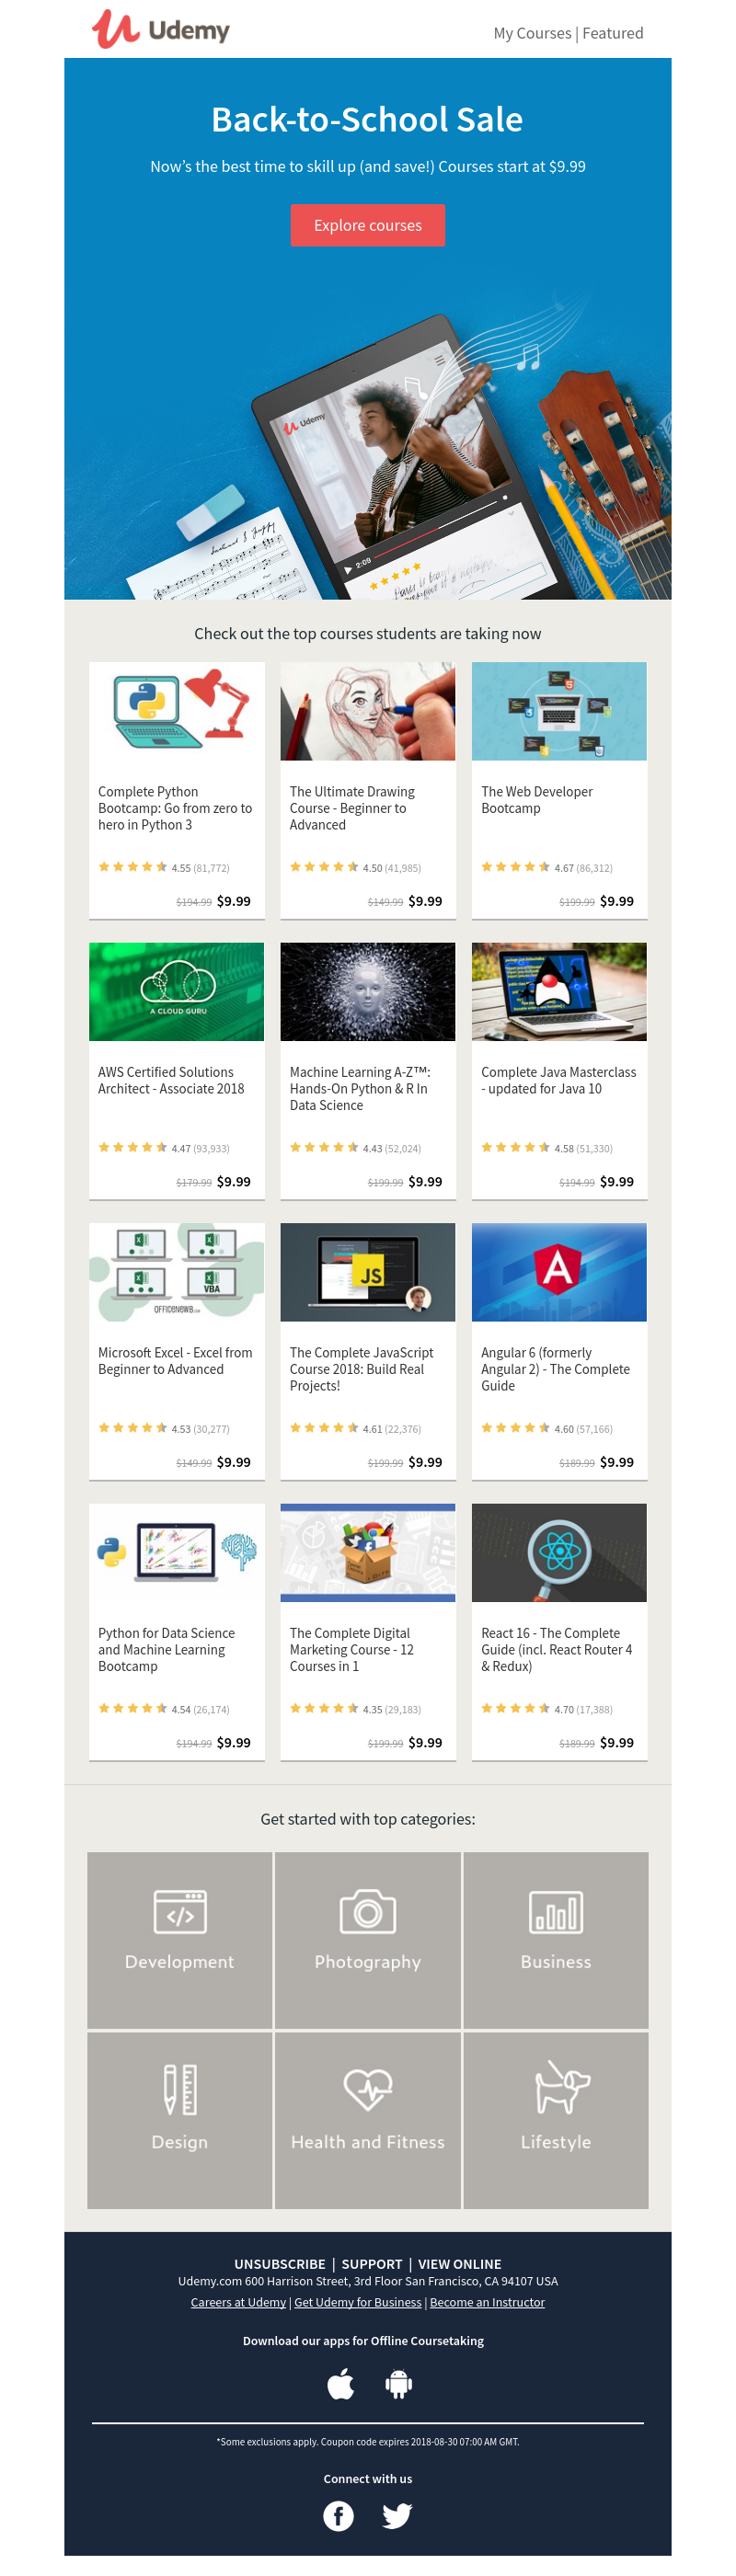Open The Ultimate Drawing Course thumbnail

(x=367, y=711)
